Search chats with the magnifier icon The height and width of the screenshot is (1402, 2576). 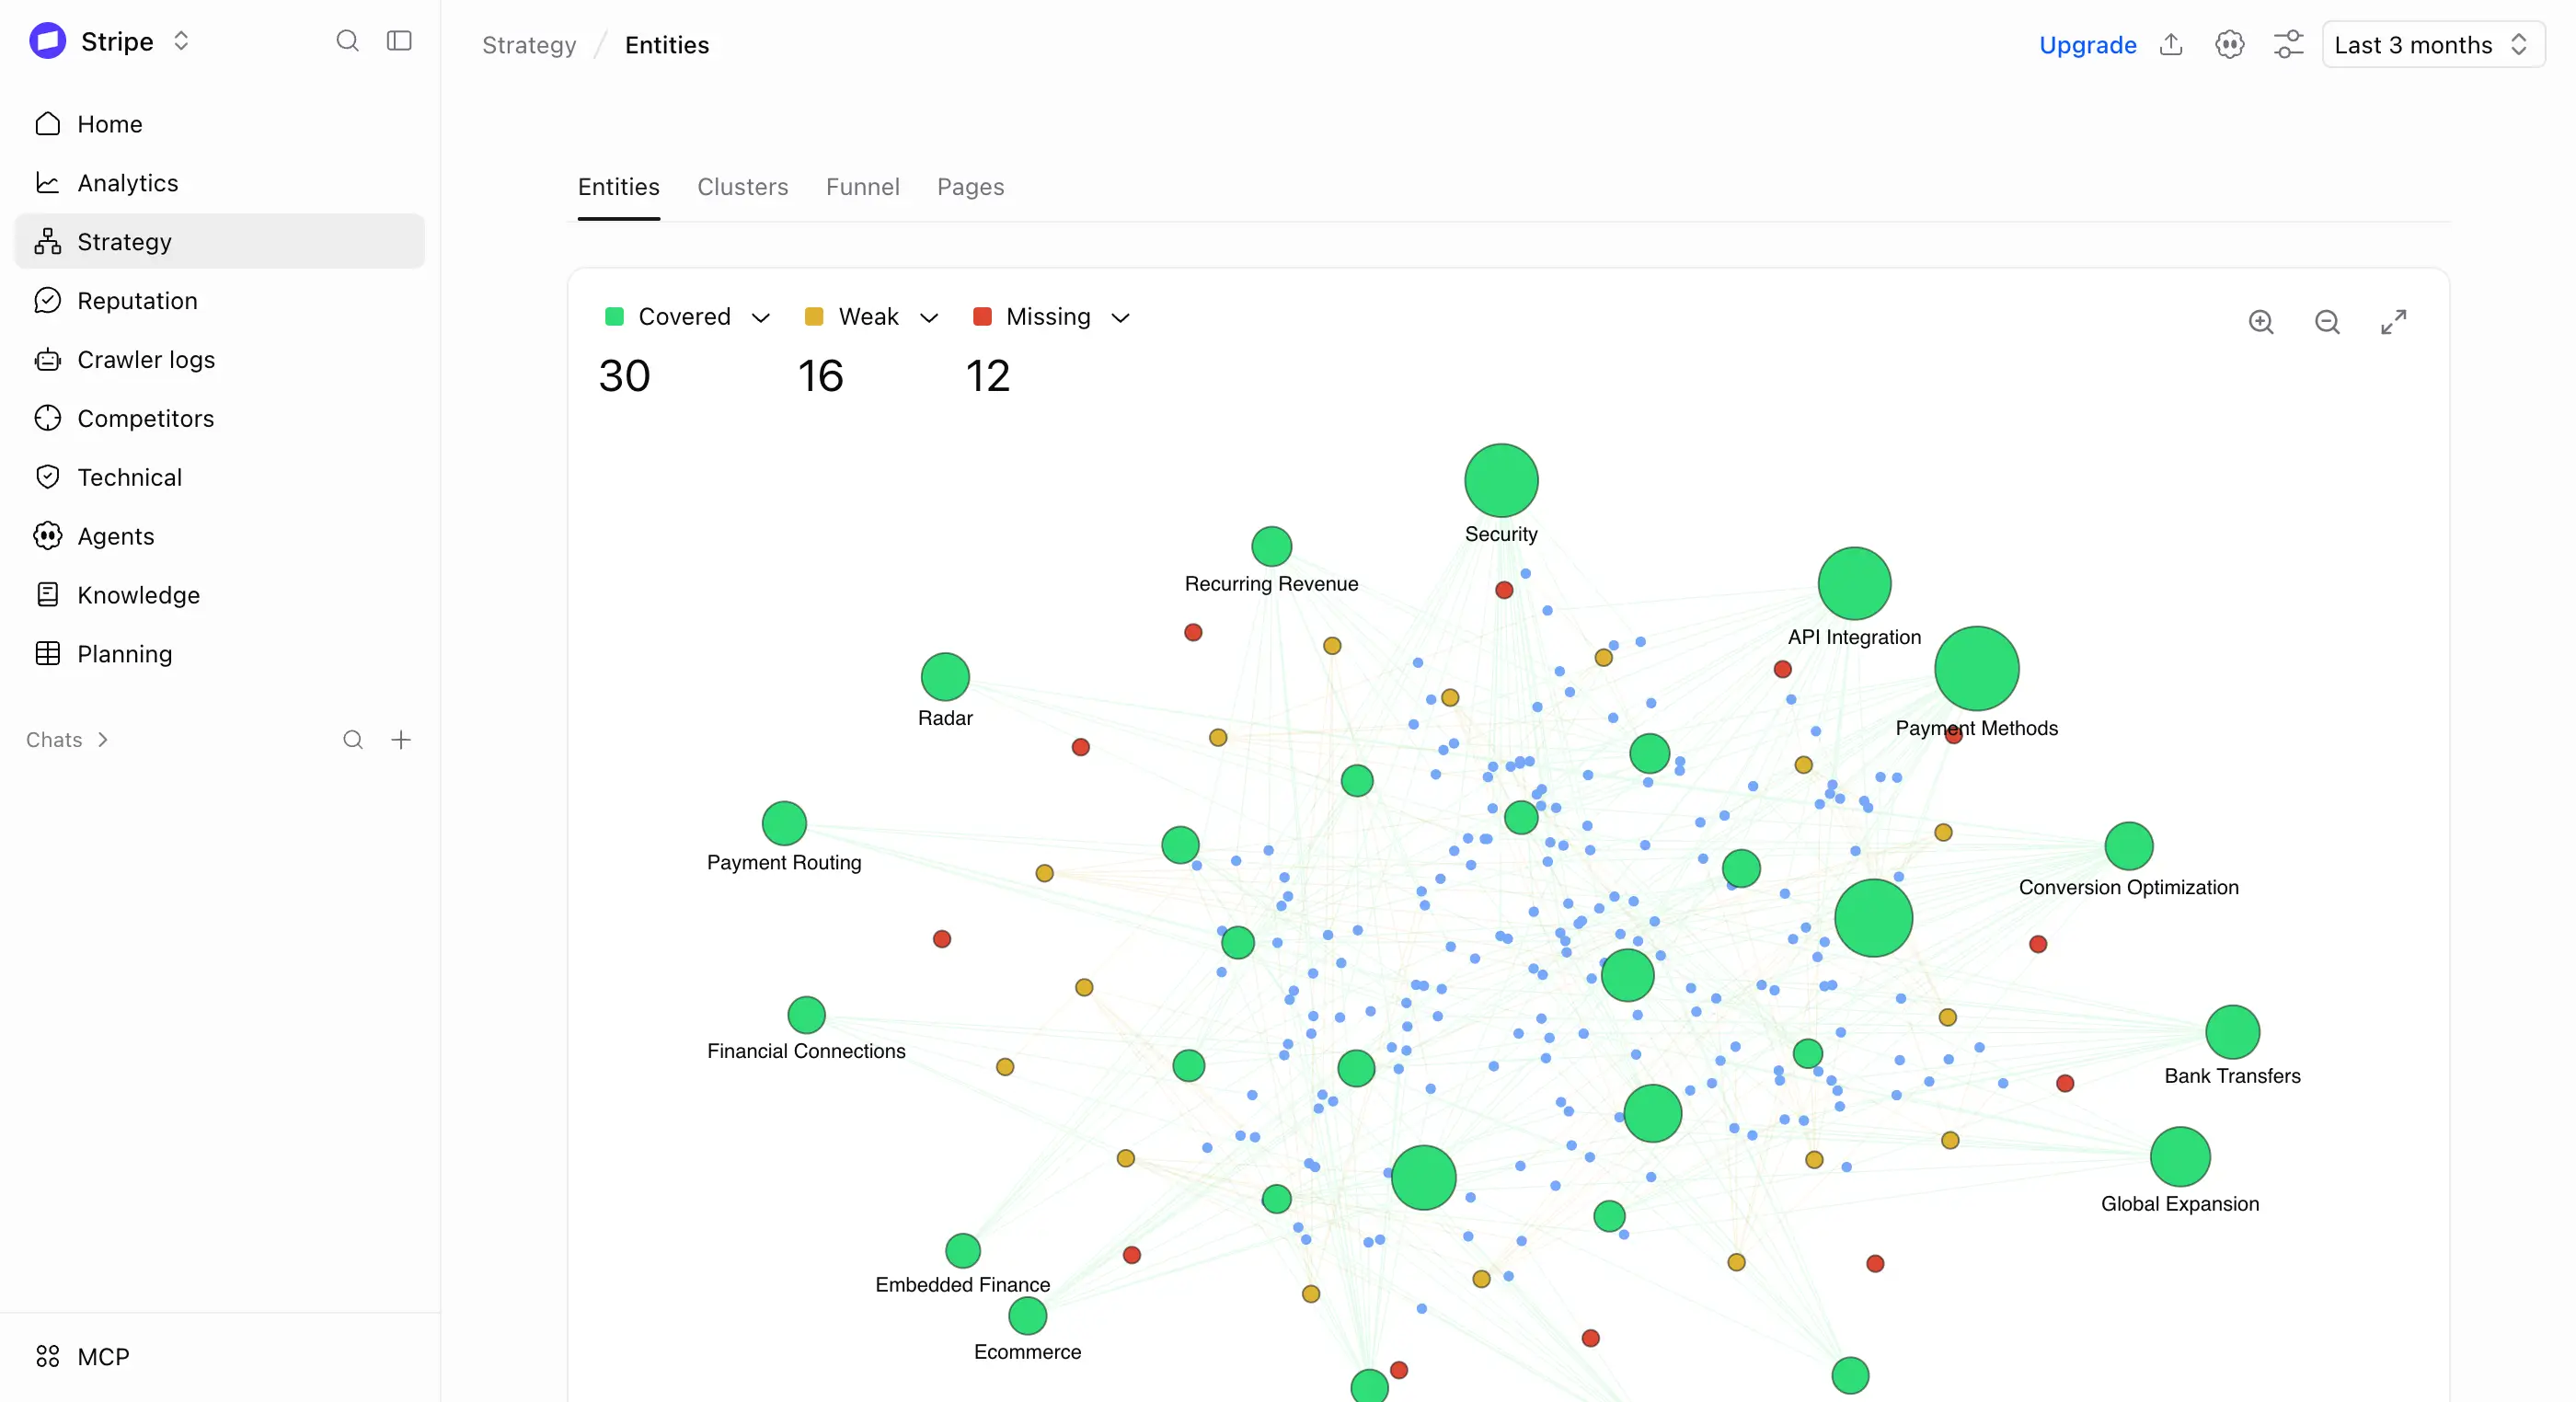[353, 740]
